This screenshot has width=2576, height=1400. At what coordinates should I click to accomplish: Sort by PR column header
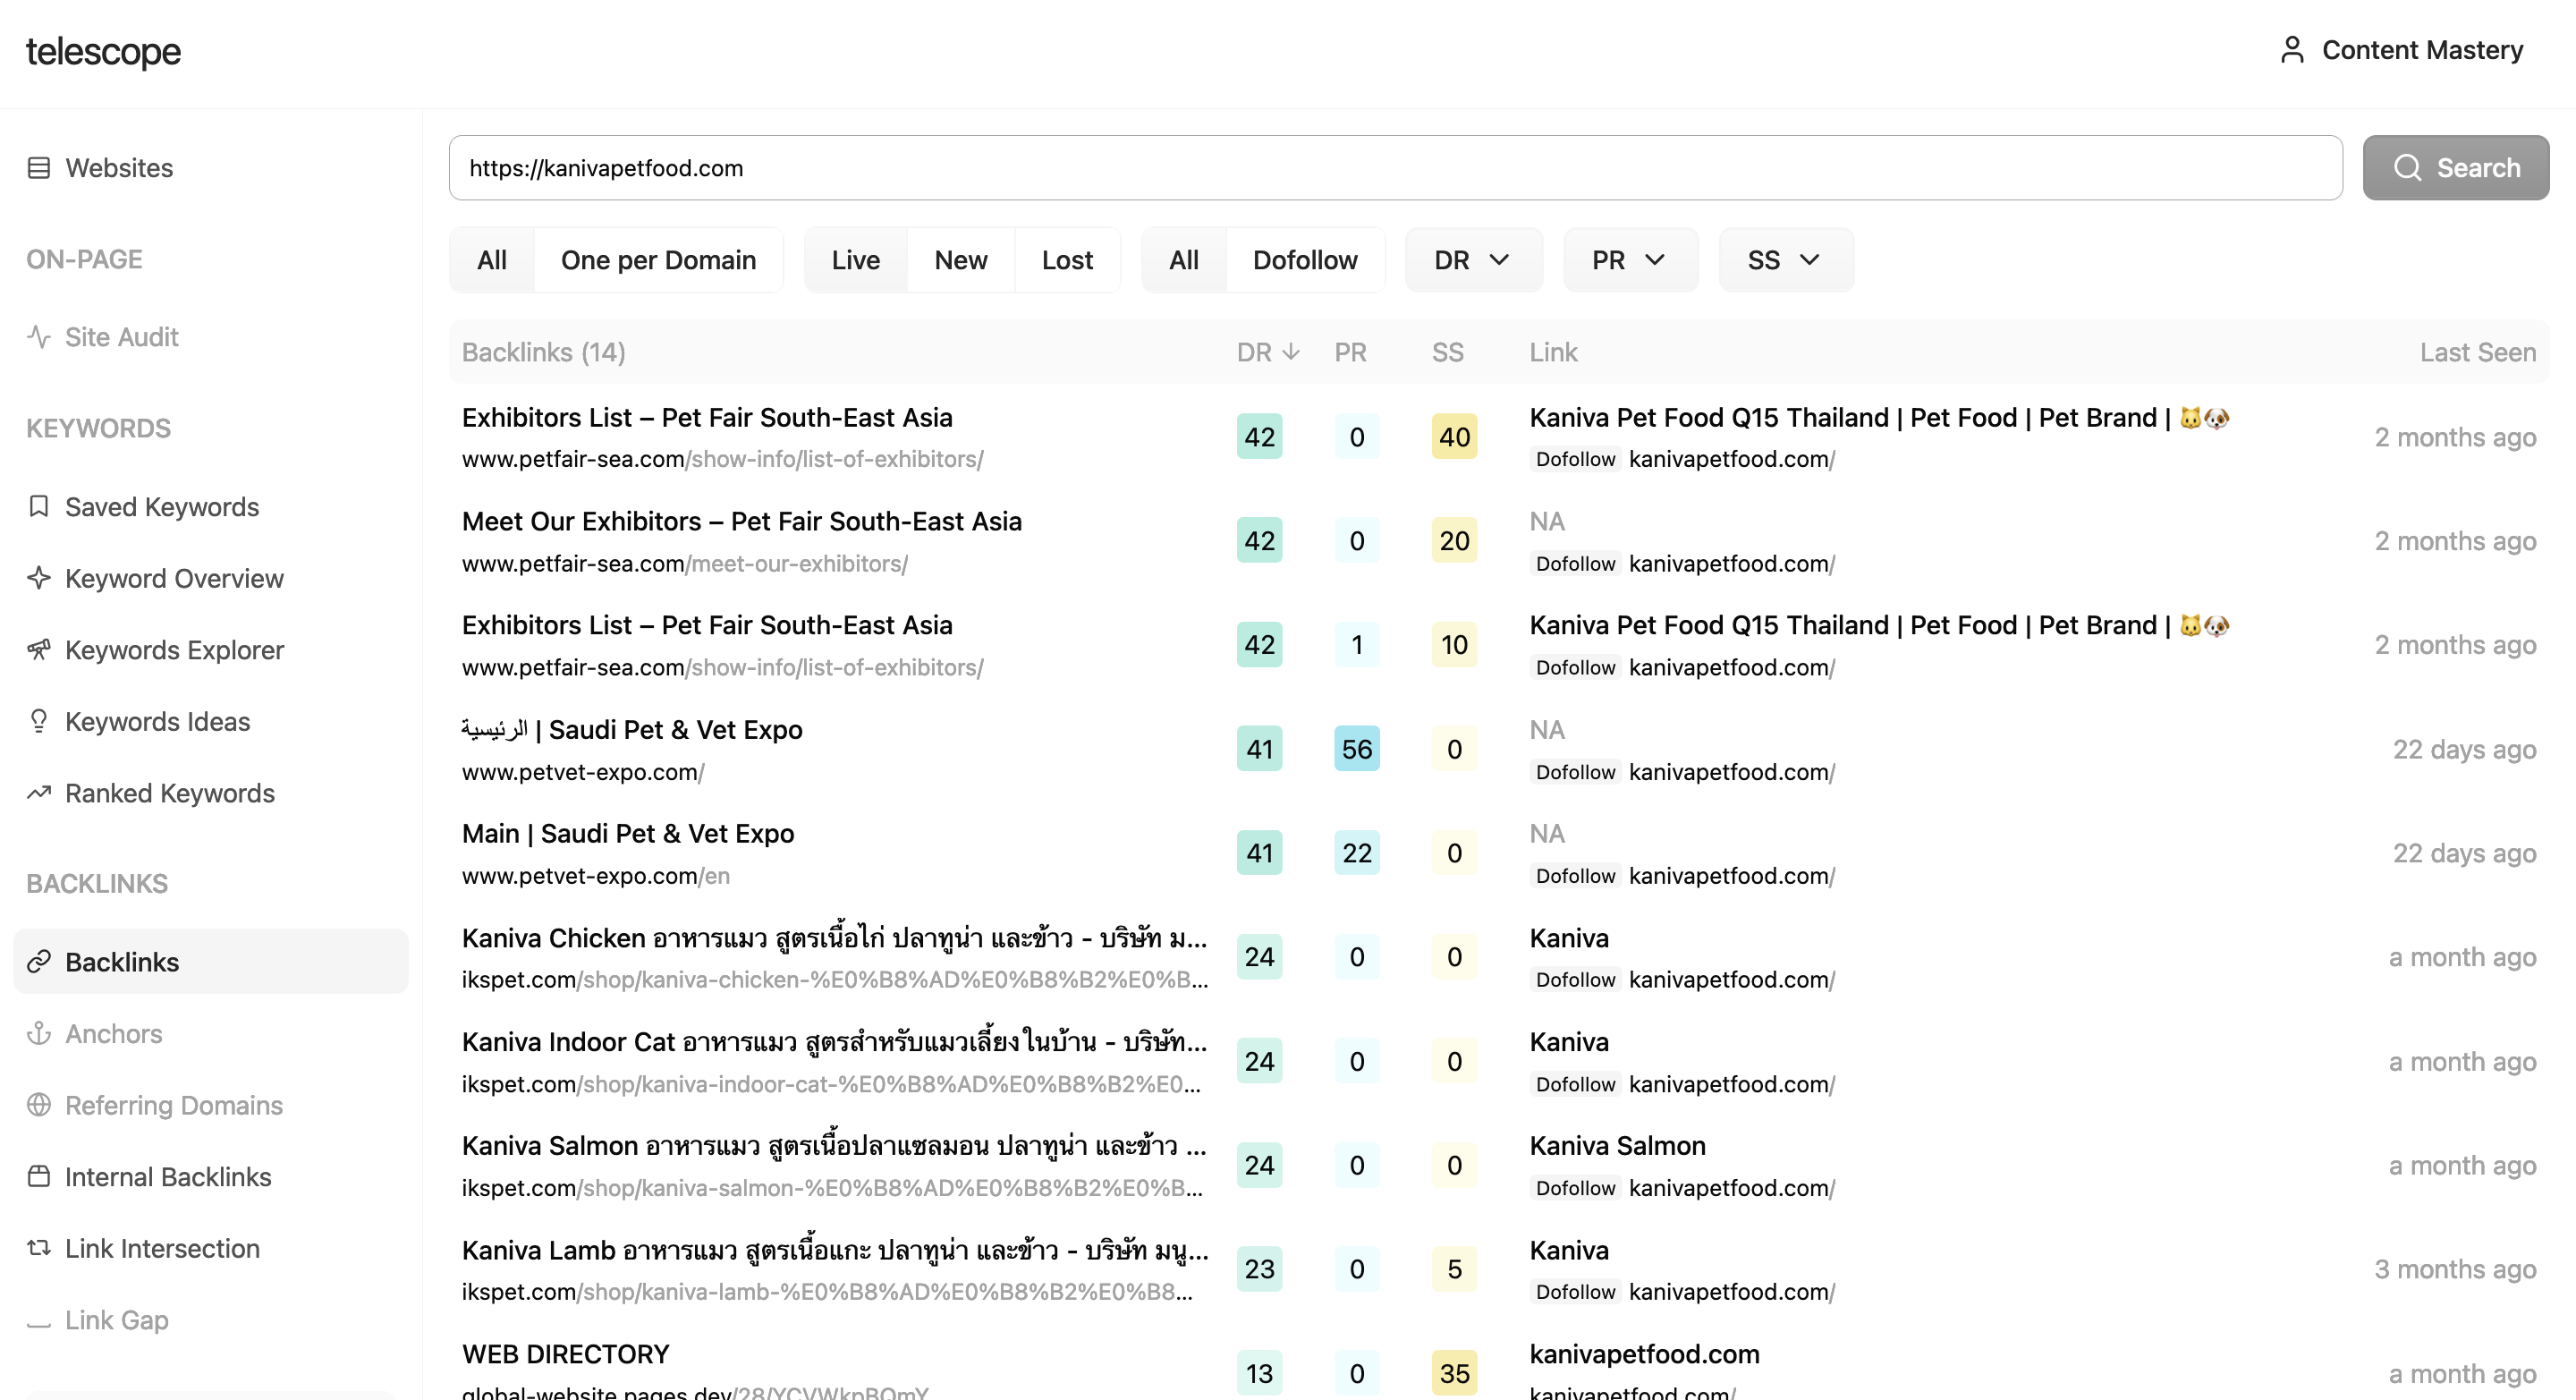tap(1350, 352)
